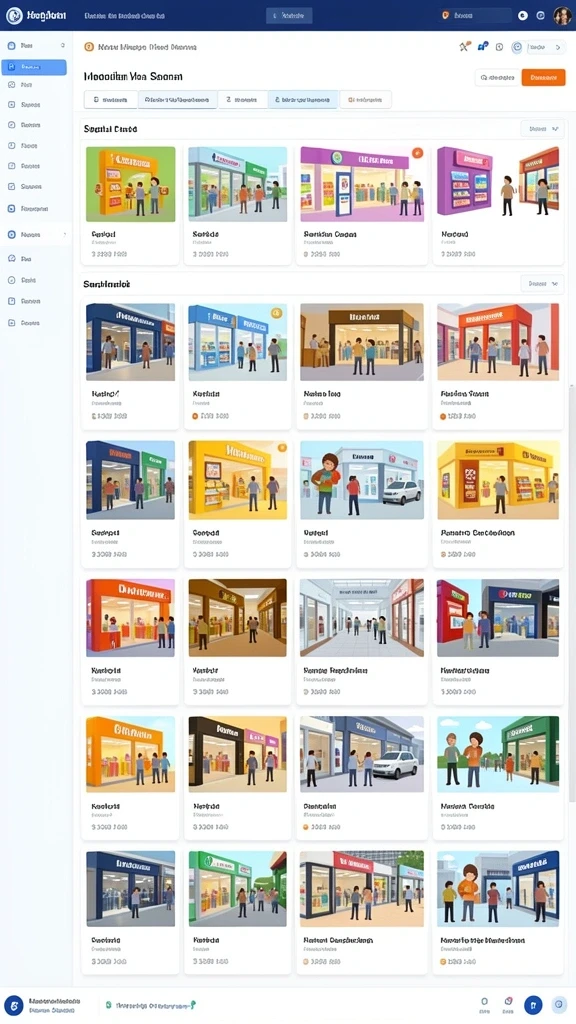This screenshot has height=1024, width=576.
Task: Open the dropdown at the right of the first section header
Action: [x=543, y=129]
